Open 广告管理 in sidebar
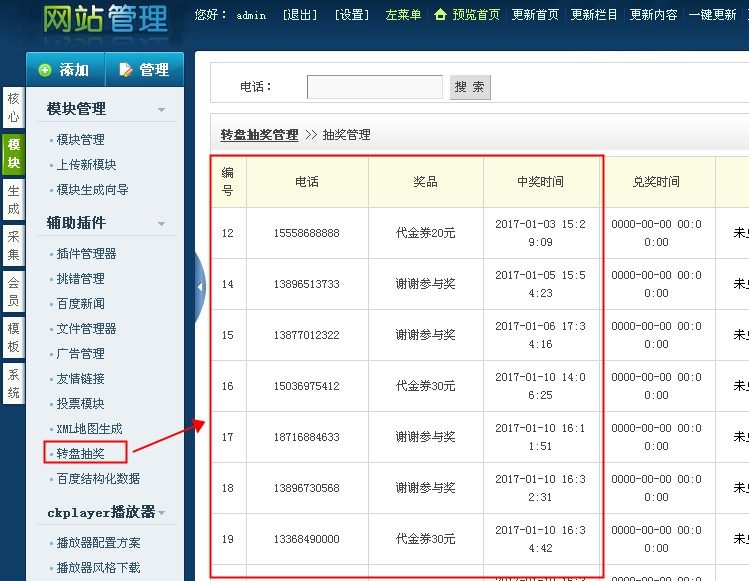 80,354
